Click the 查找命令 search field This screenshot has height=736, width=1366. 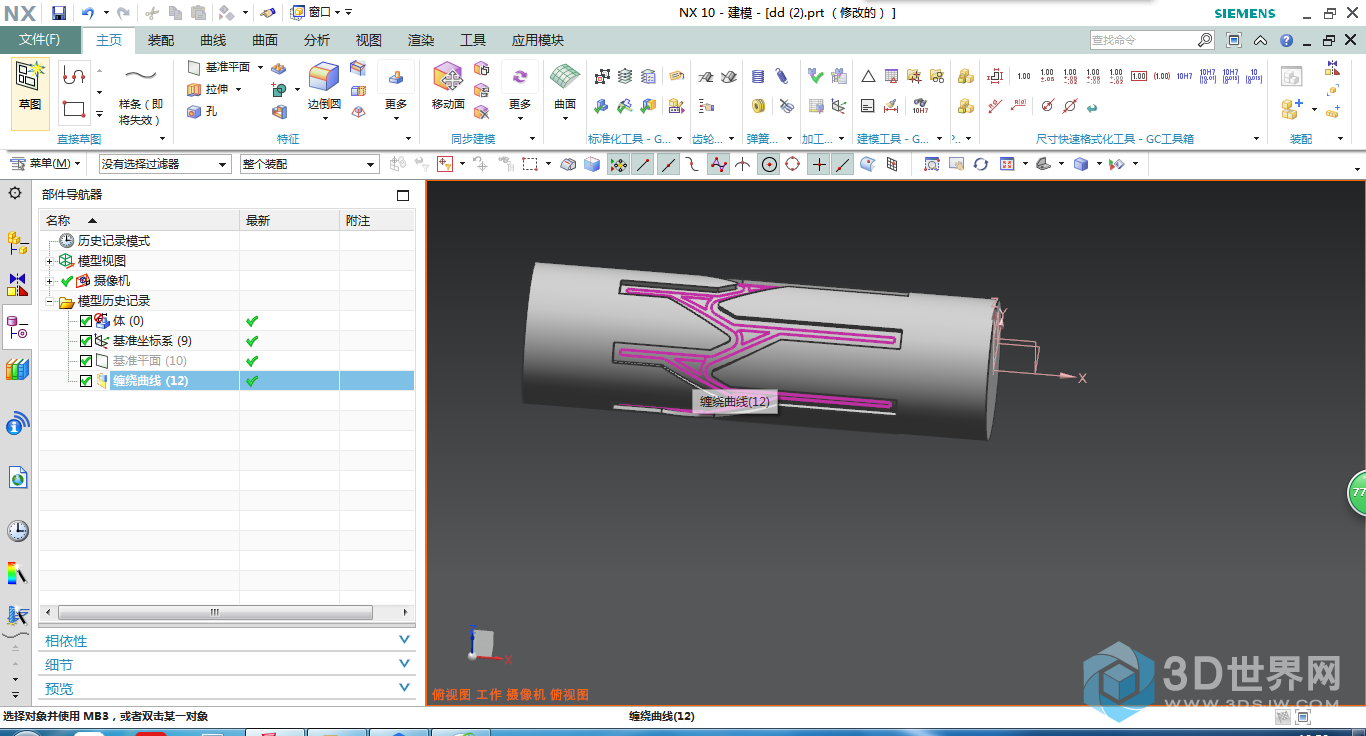1142,40
